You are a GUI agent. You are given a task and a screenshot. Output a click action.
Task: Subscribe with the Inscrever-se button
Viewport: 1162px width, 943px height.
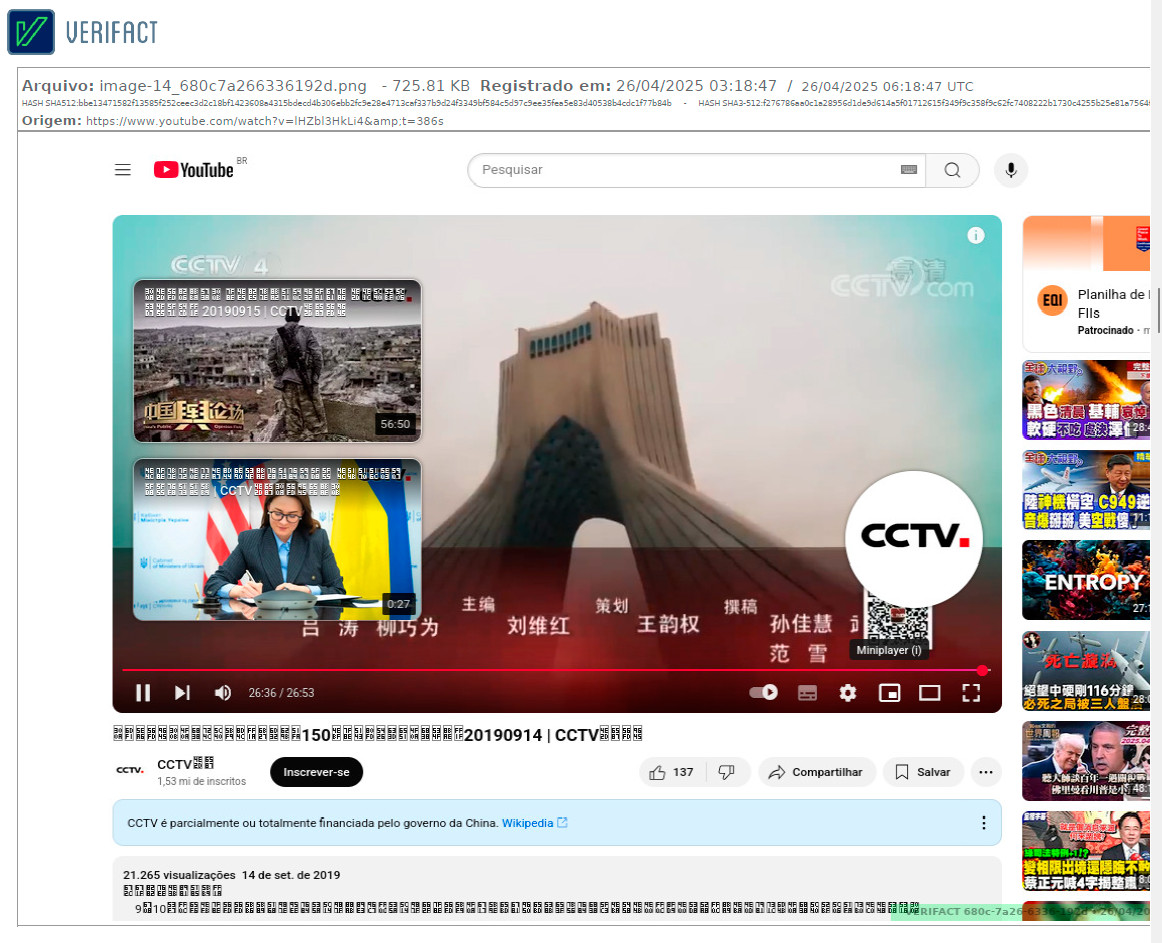(x=316, y=772)
